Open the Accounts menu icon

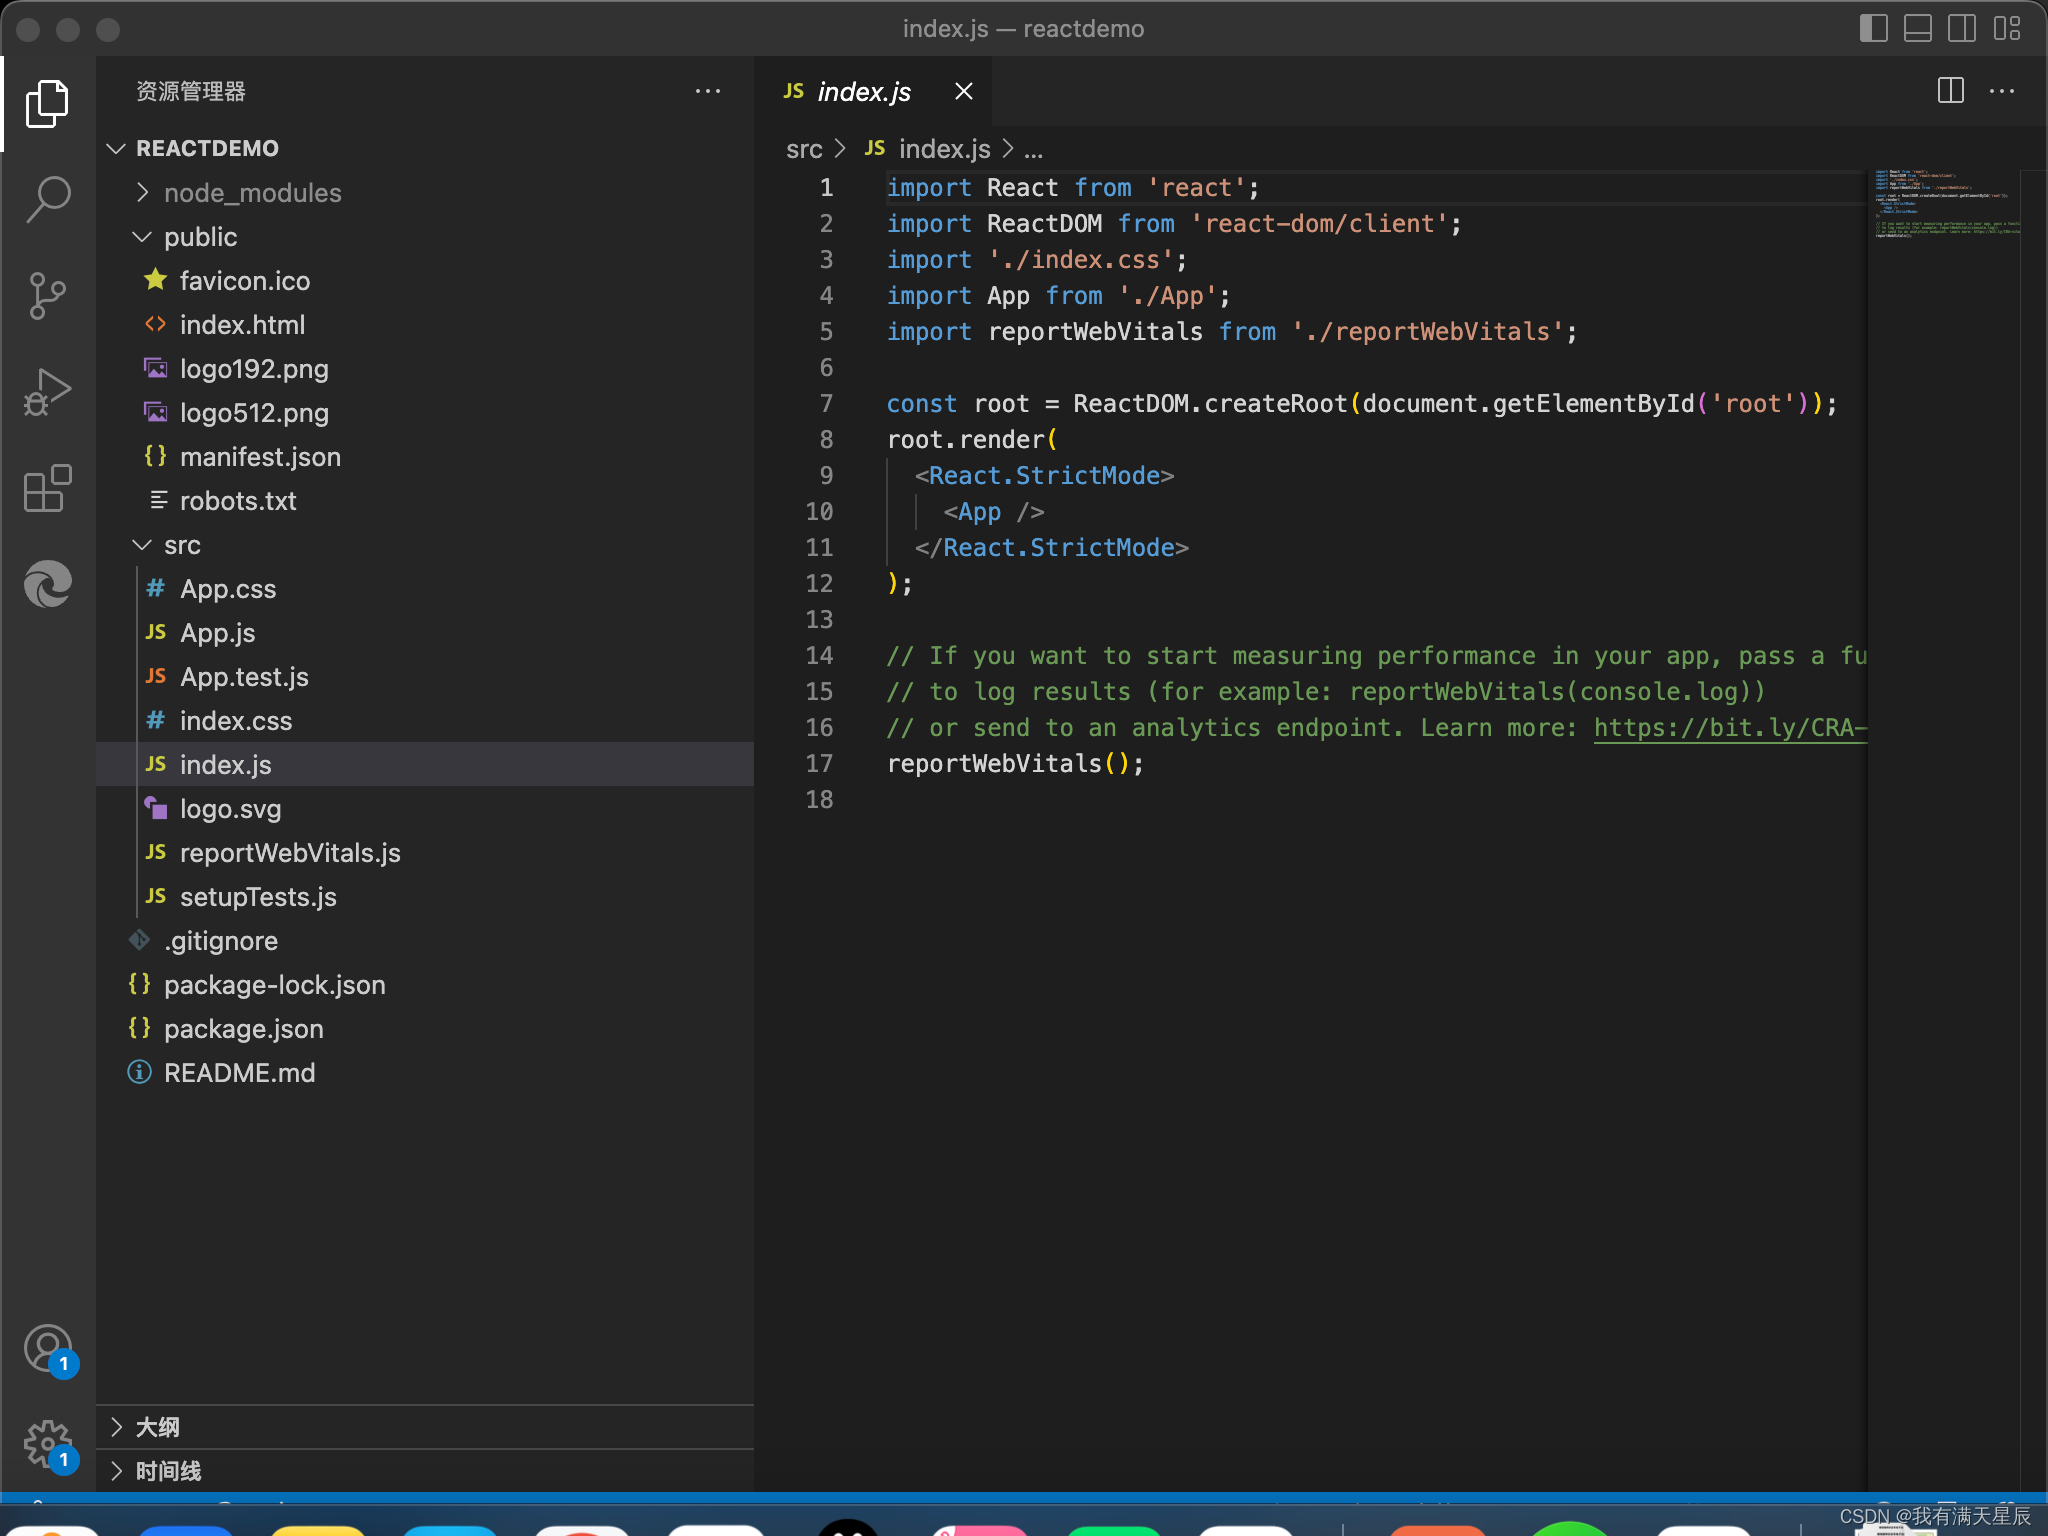click(x=47, y=1347)
